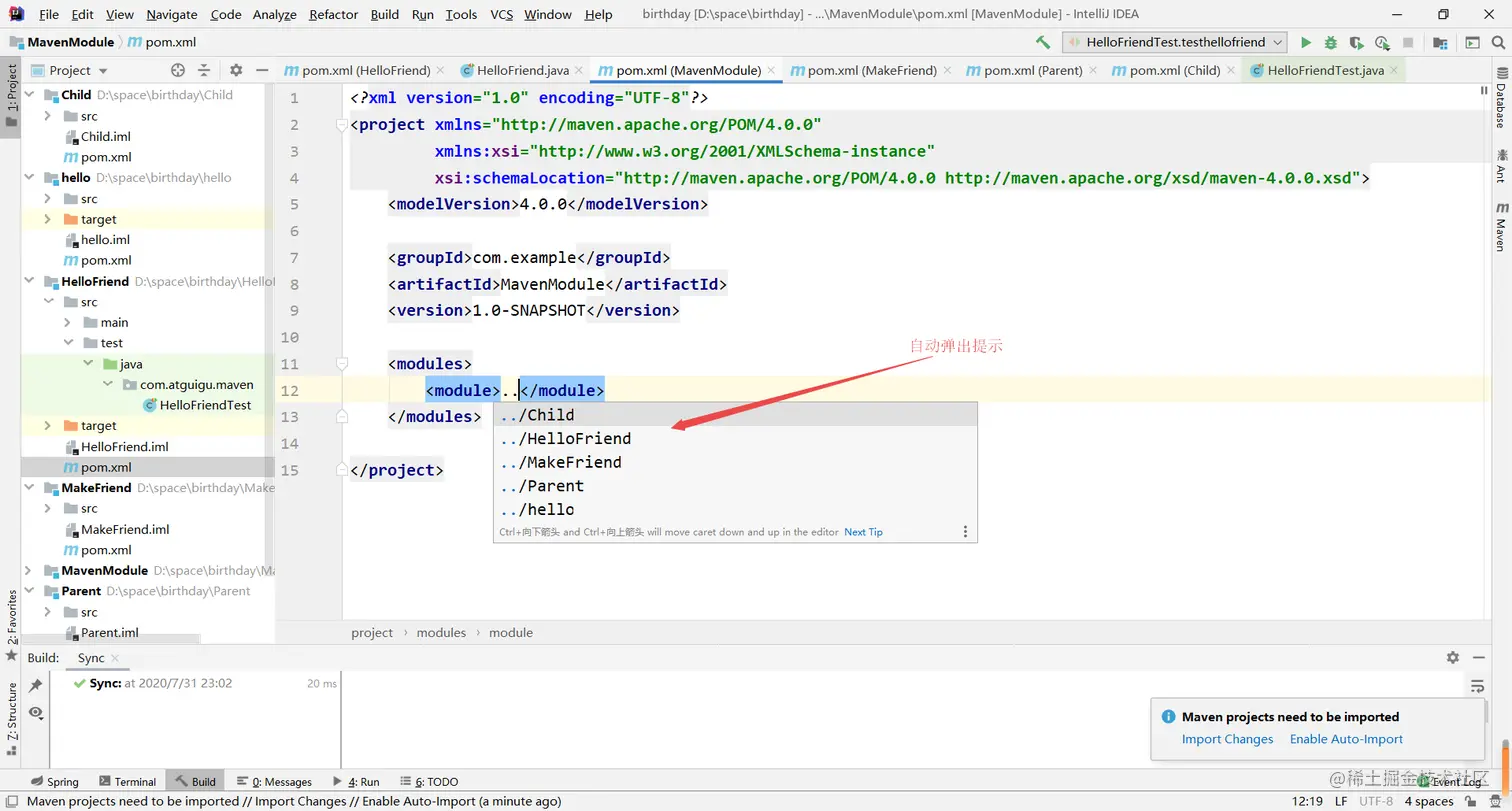
Task: Change the UTF-8 file encoding
Action: click(x=1376, y=801)
